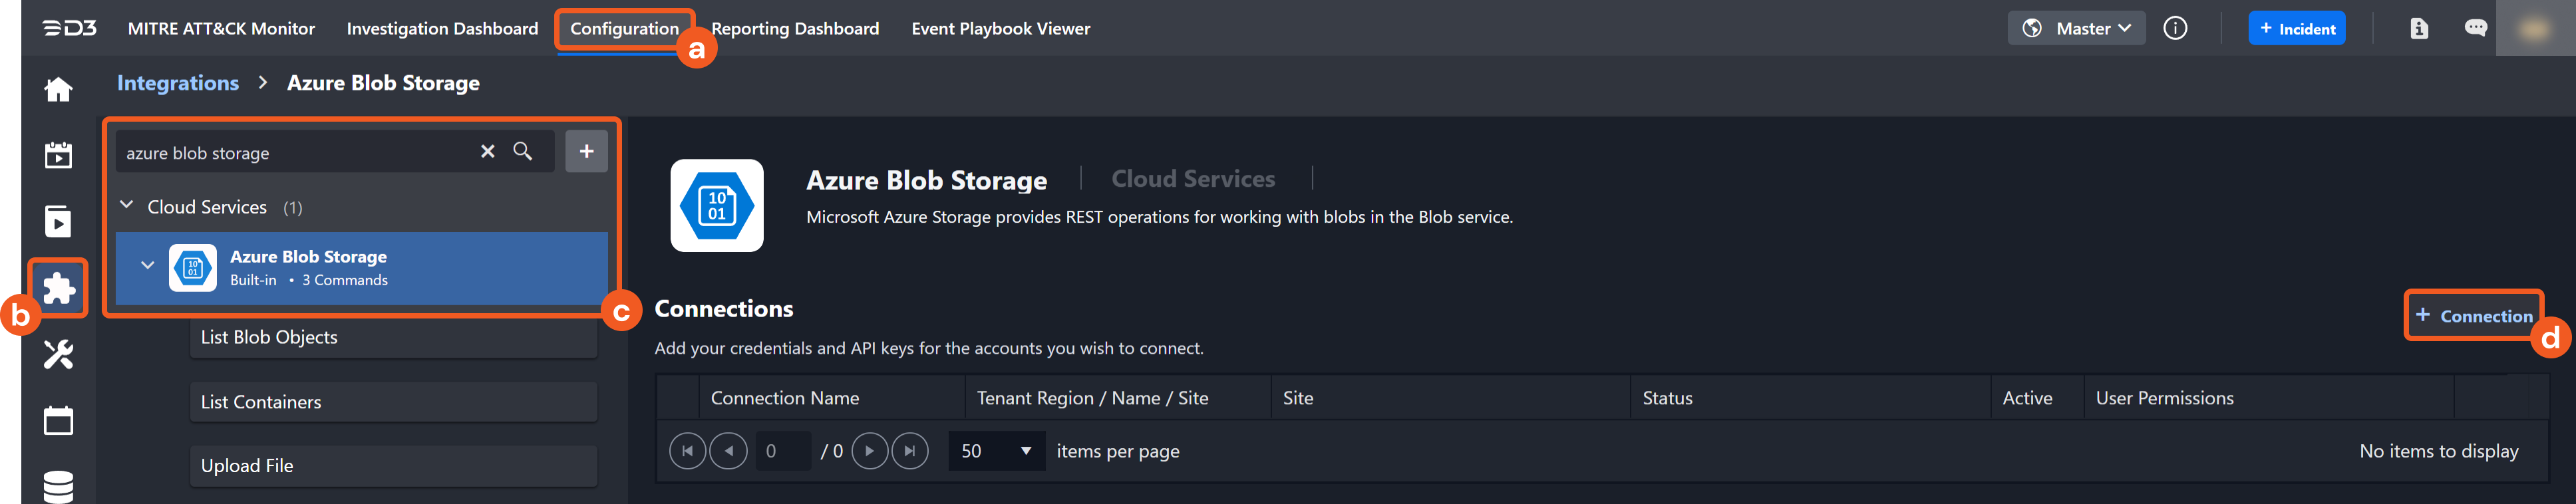Create a new Incident
The width and height of the screenshot is (2576, 504).
point(2297,28)
